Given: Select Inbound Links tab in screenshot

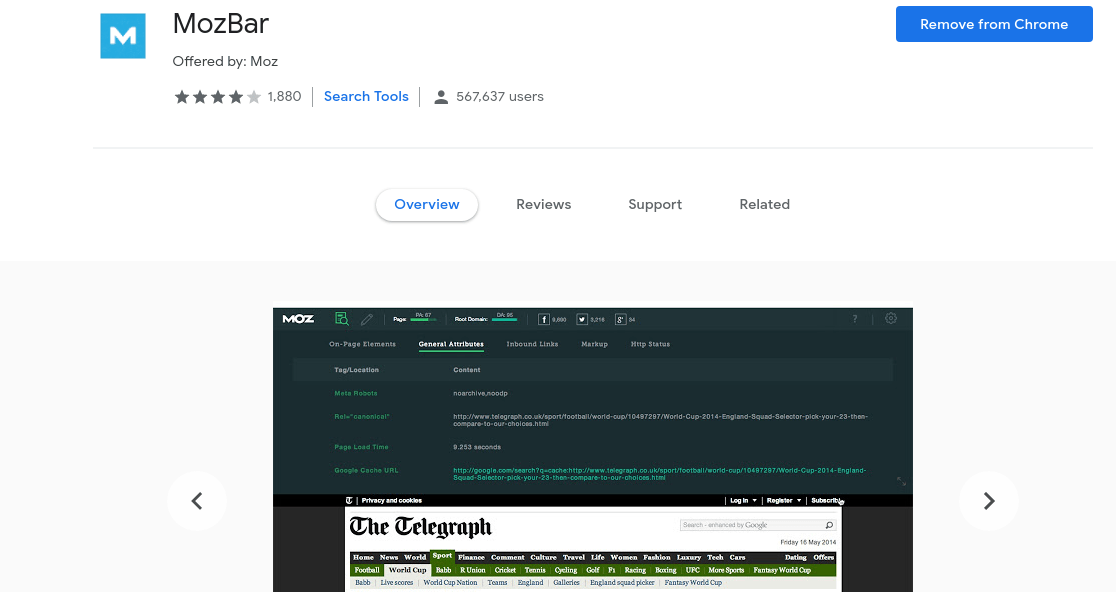Looking at the screenshot, I should (532, 344).
